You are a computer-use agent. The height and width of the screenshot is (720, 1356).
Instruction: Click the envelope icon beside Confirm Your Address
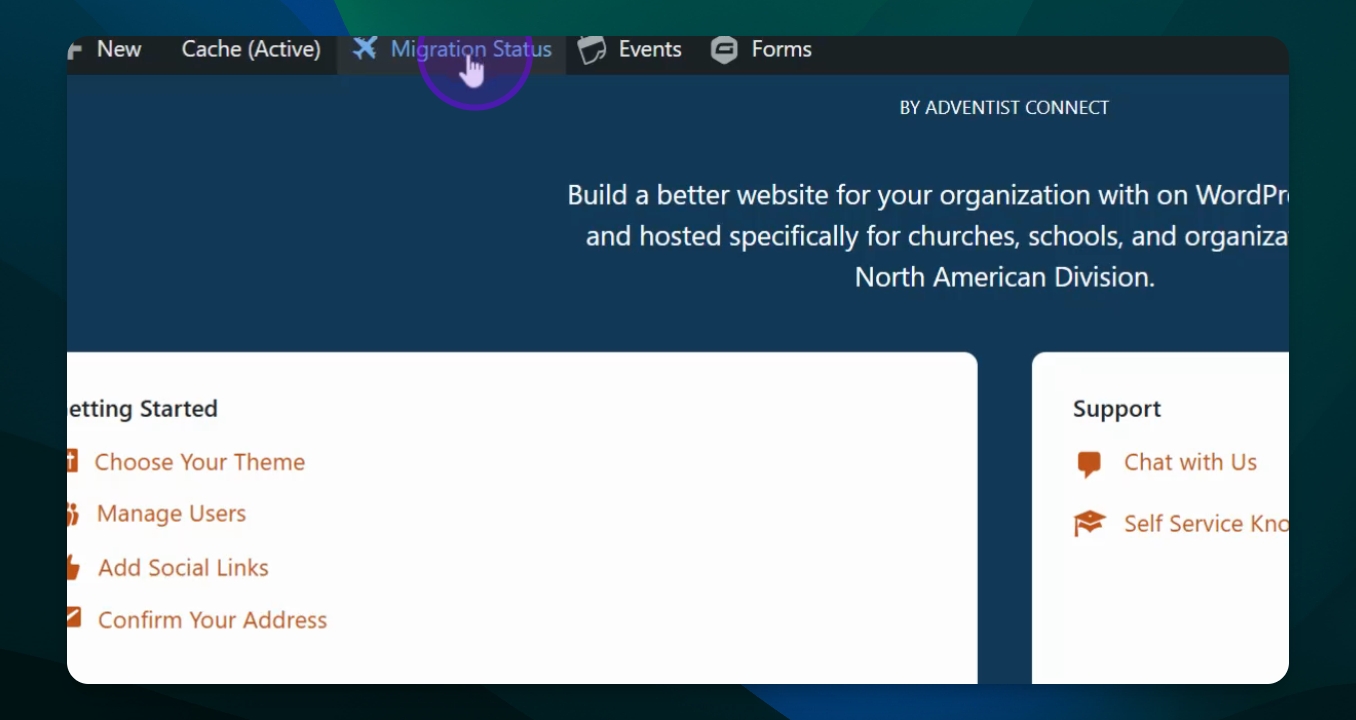coord(73,618)
